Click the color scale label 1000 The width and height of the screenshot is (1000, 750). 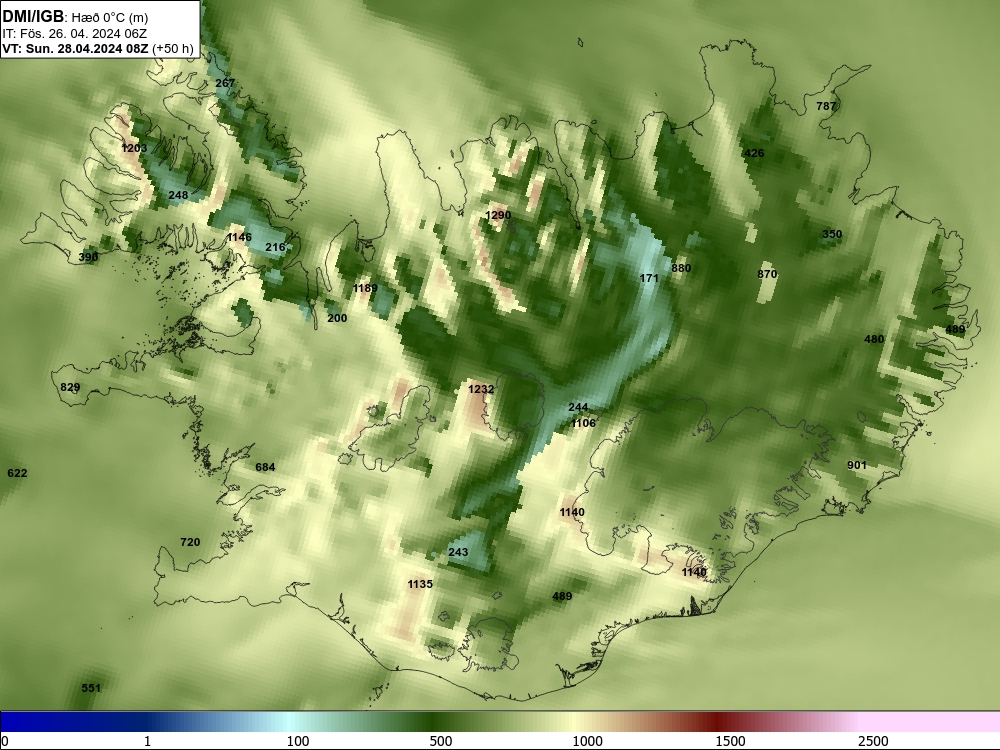click(587, 741)
